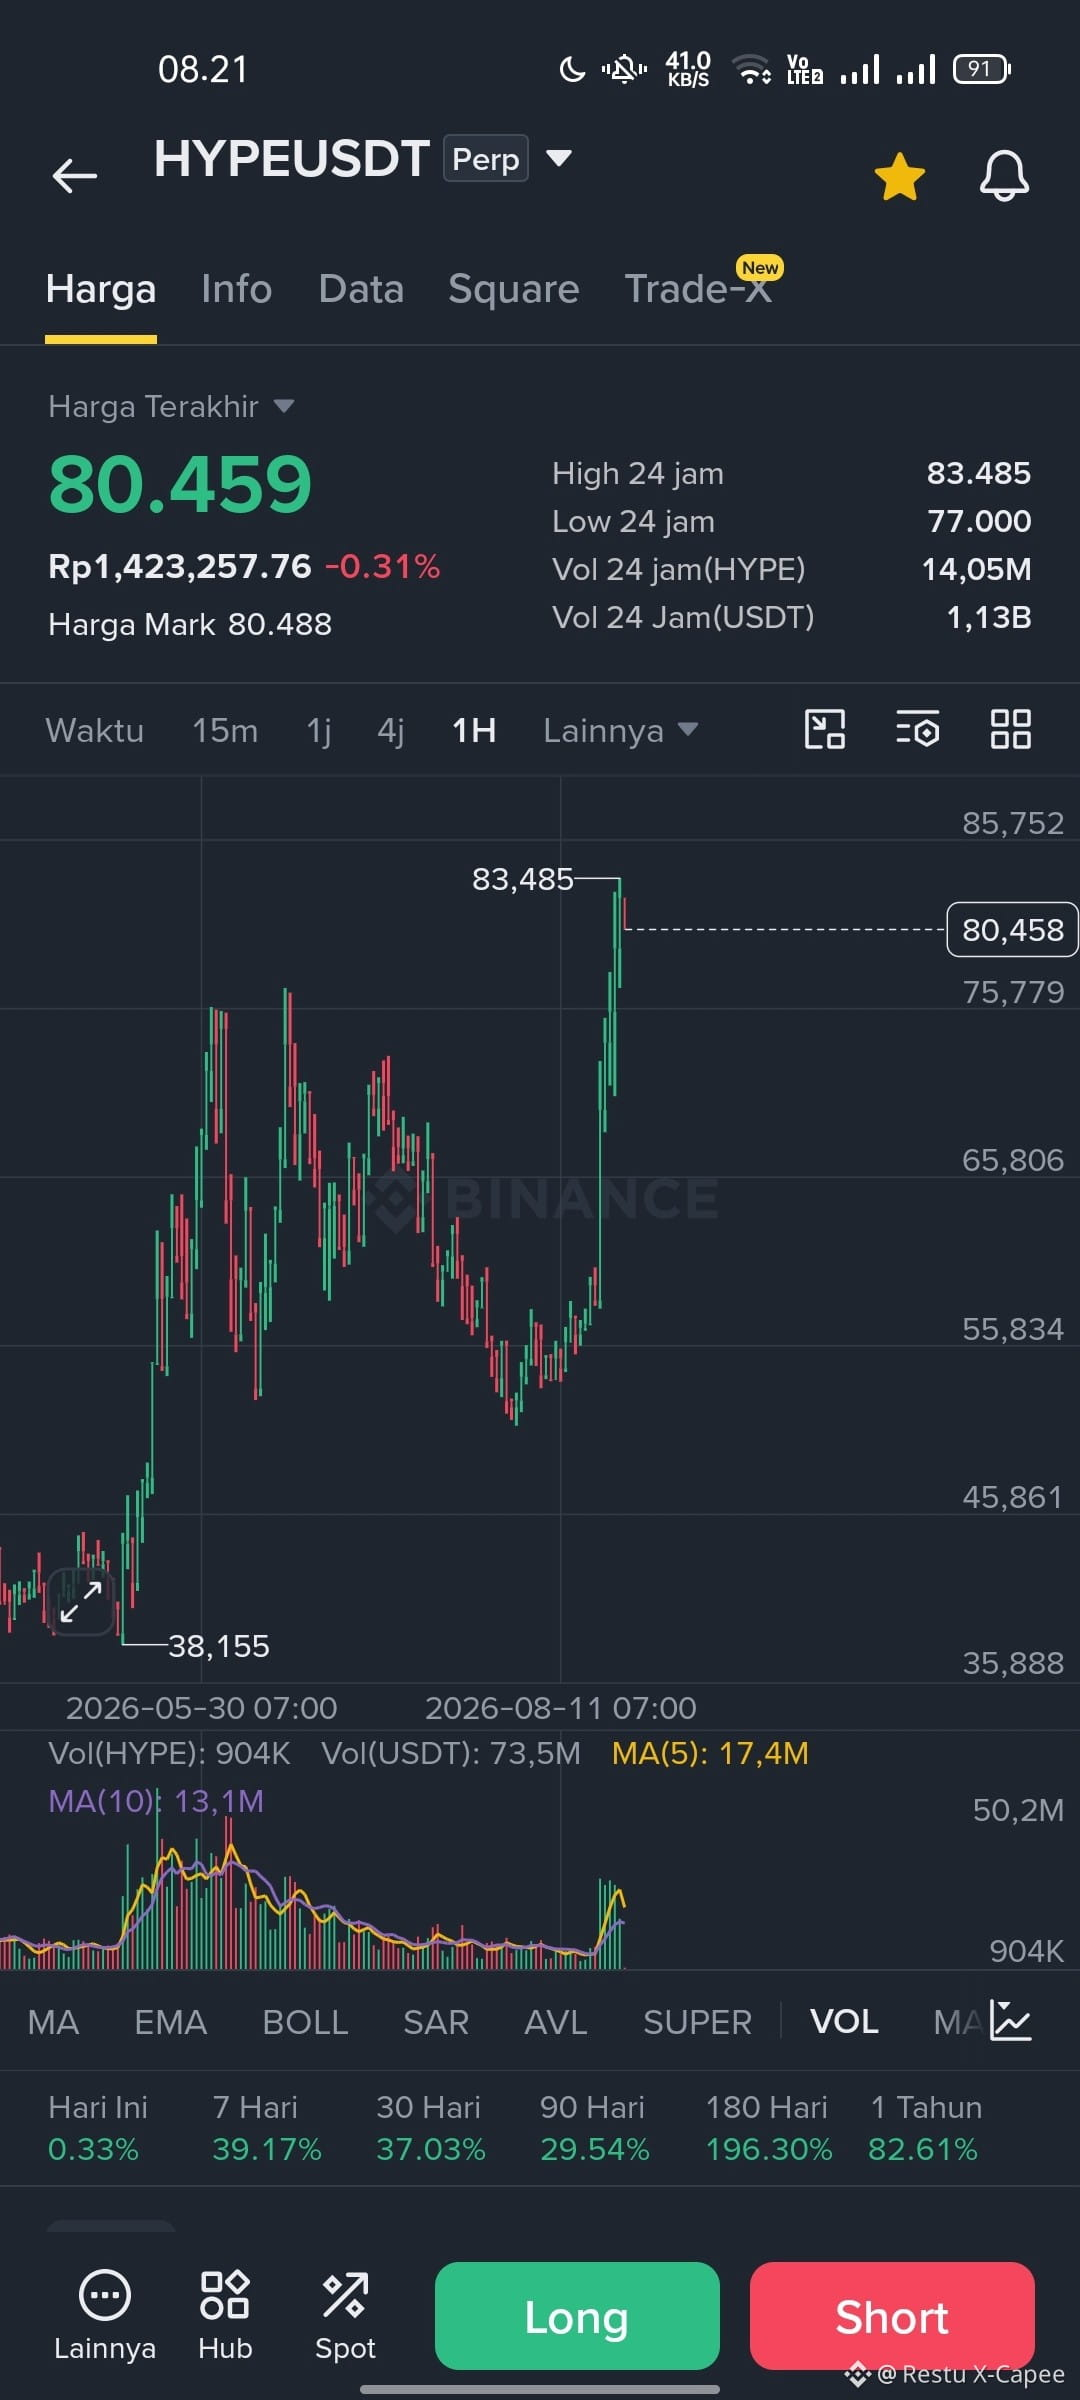This screenshot has width=1080, height=2400.
Task: Expand the HYPEUSDT pair dropdown arrow
Action: pyautogui.click(x=559, y=158)
